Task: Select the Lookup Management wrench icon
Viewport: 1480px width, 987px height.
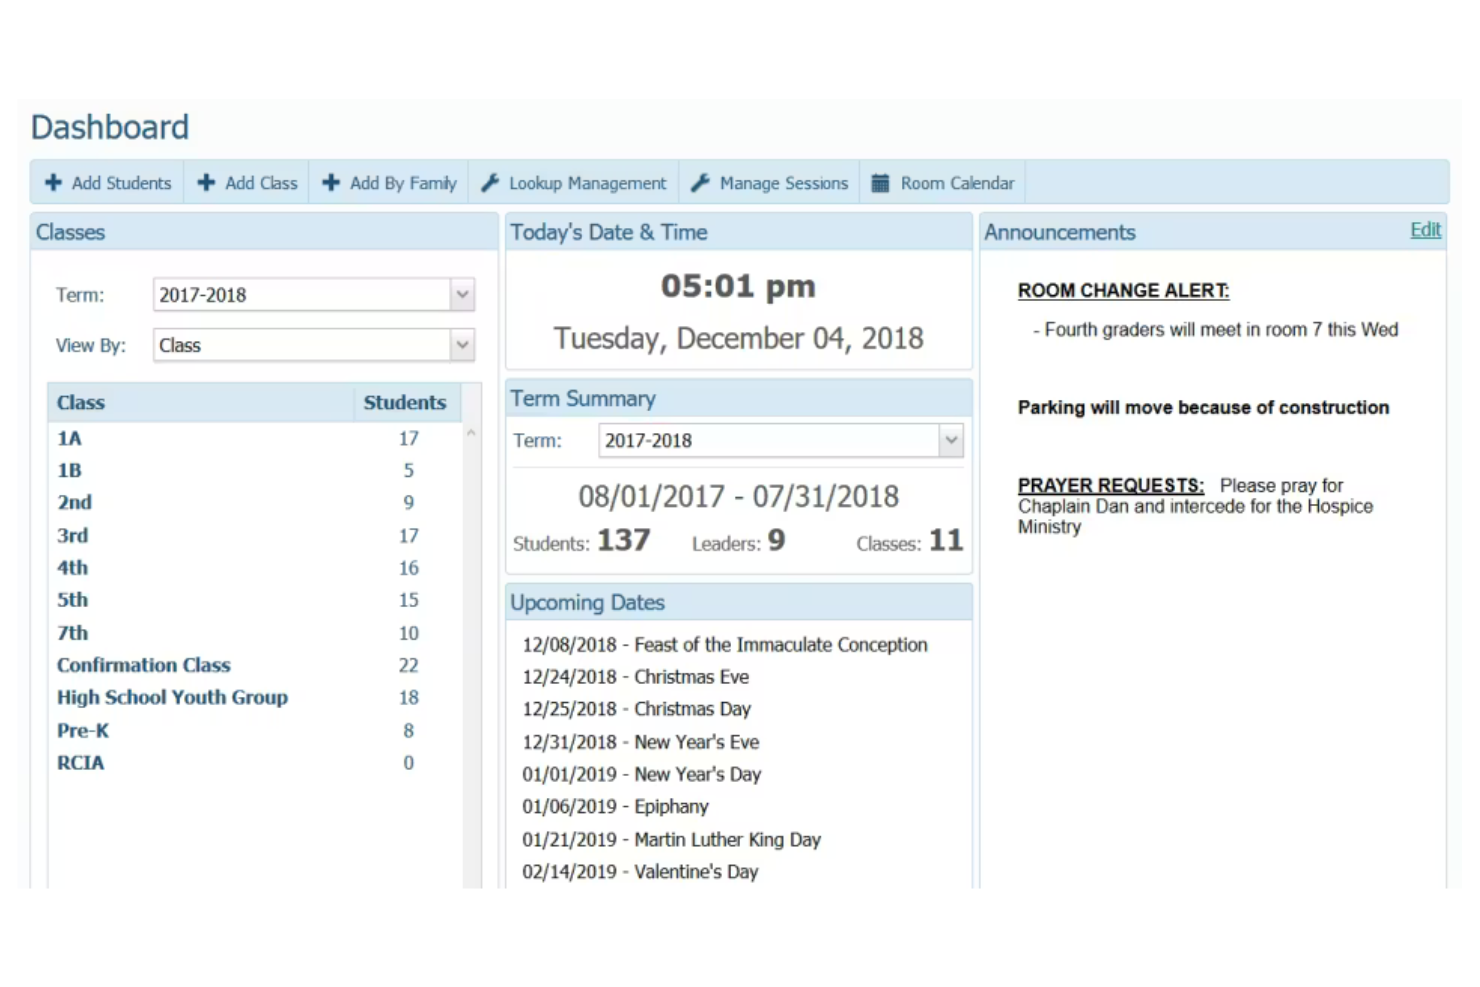Action: pyautogui.click(x=490, y=183)
